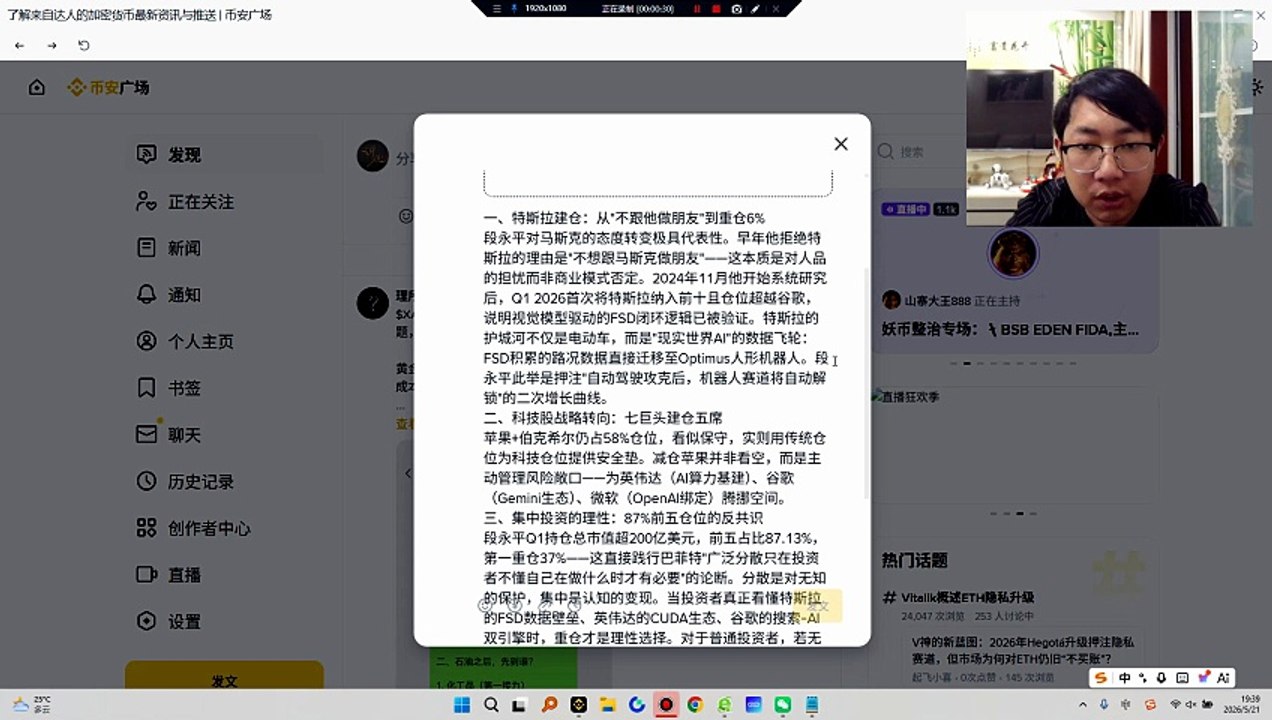
Task: Click the post author avatar behind popup
Action: [373, 155]
